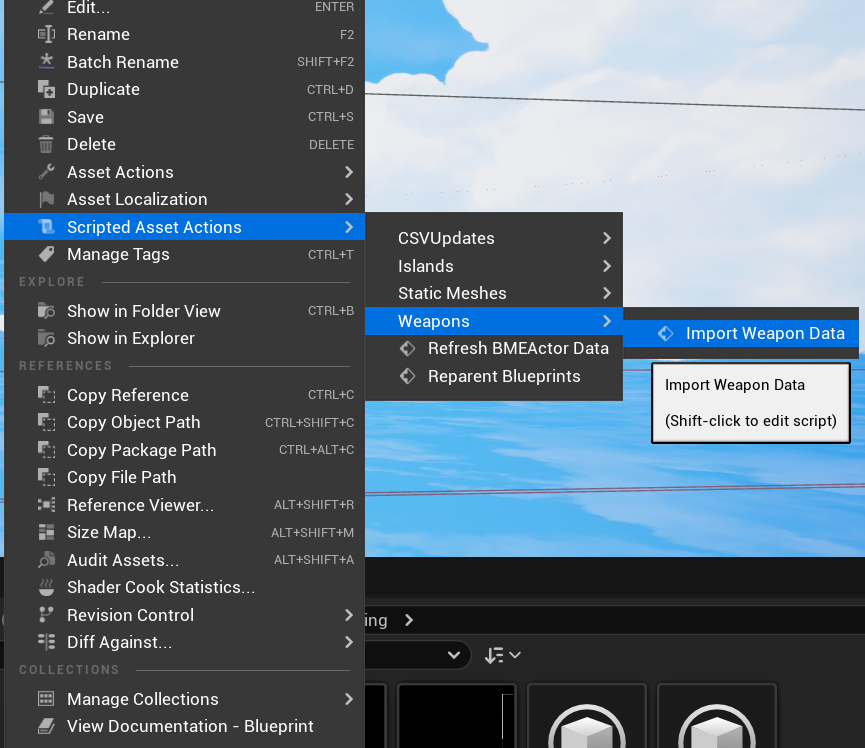This screenshot has width=865, height=748.
Task: Click Copy Object Path
Action: coord(133,422)
